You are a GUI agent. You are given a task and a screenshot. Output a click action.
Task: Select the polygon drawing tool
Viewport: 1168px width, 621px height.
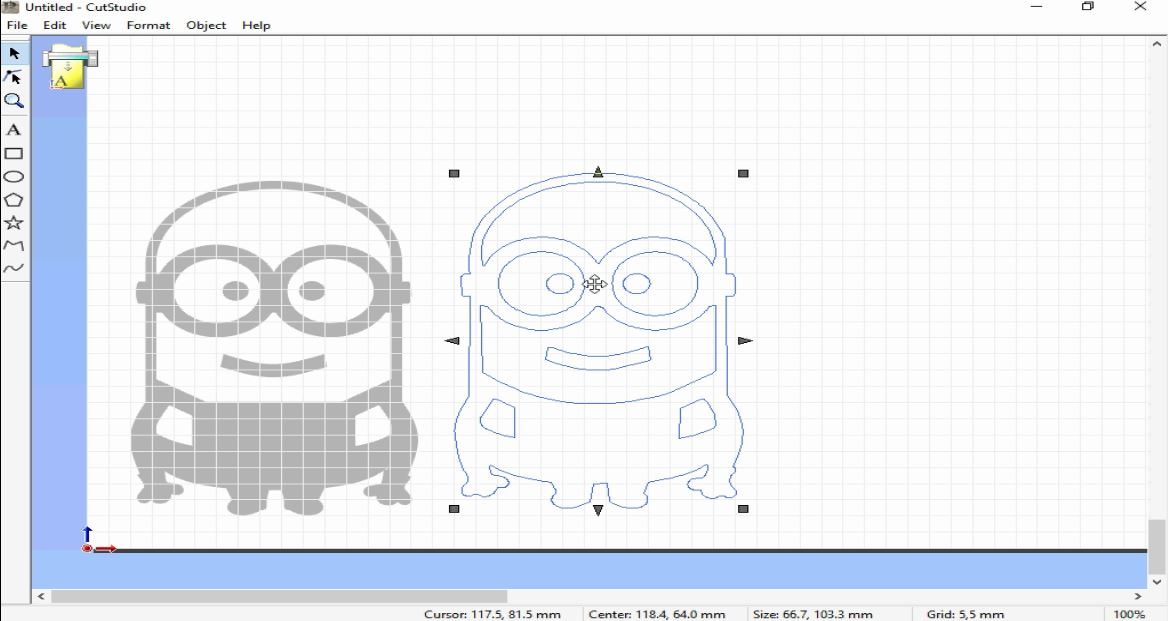13,200
